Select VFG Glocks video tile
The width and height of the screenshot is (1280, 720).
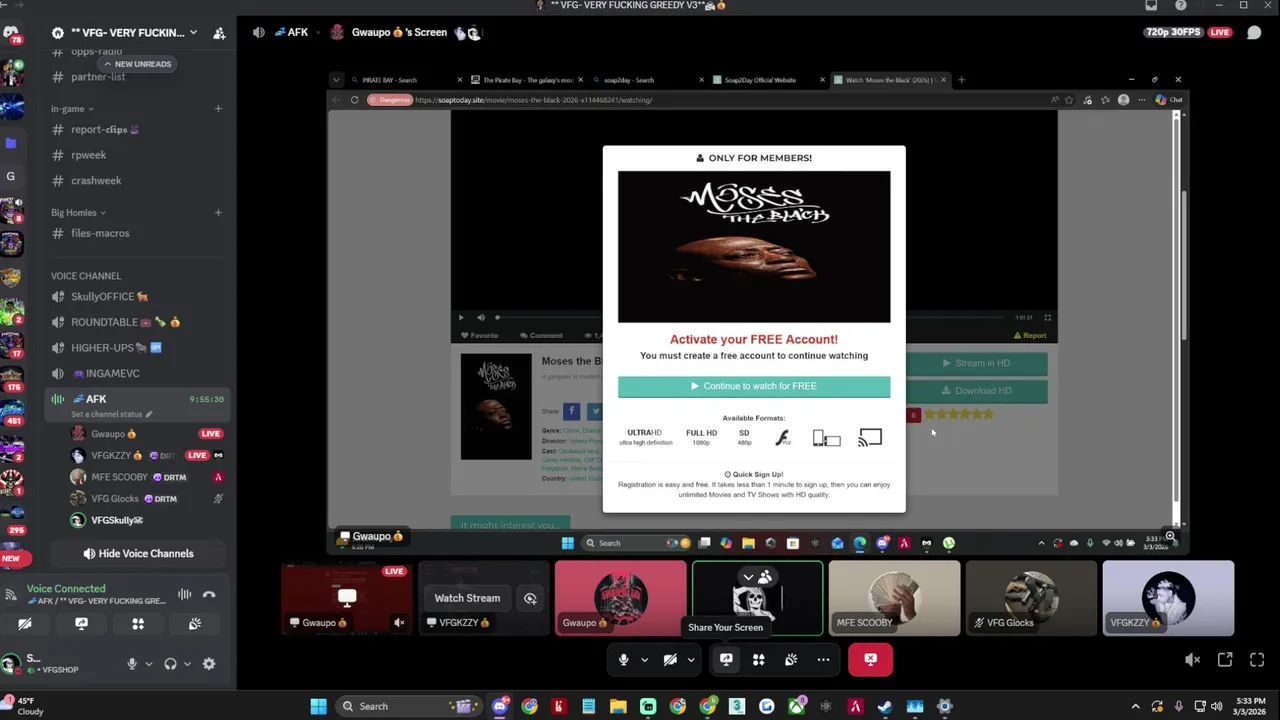1031,598
